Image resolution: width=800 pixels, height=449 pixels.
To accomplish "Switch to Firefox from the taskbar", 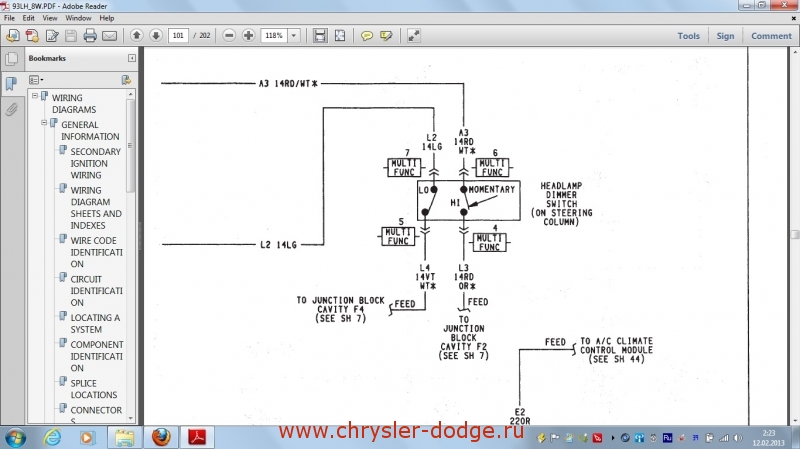I will 161,437.
